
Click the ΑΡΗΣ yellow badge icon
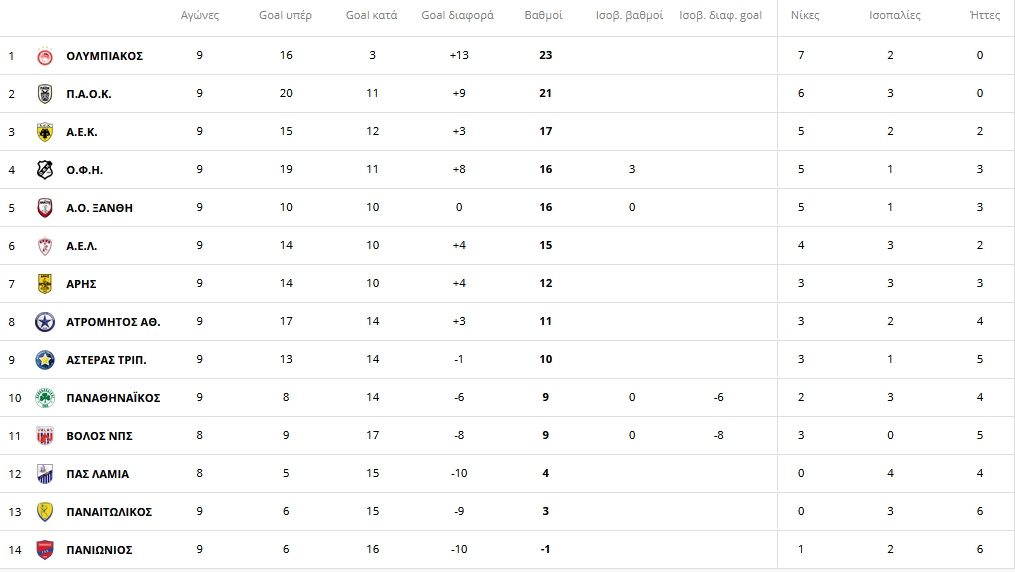click(44, 284)
